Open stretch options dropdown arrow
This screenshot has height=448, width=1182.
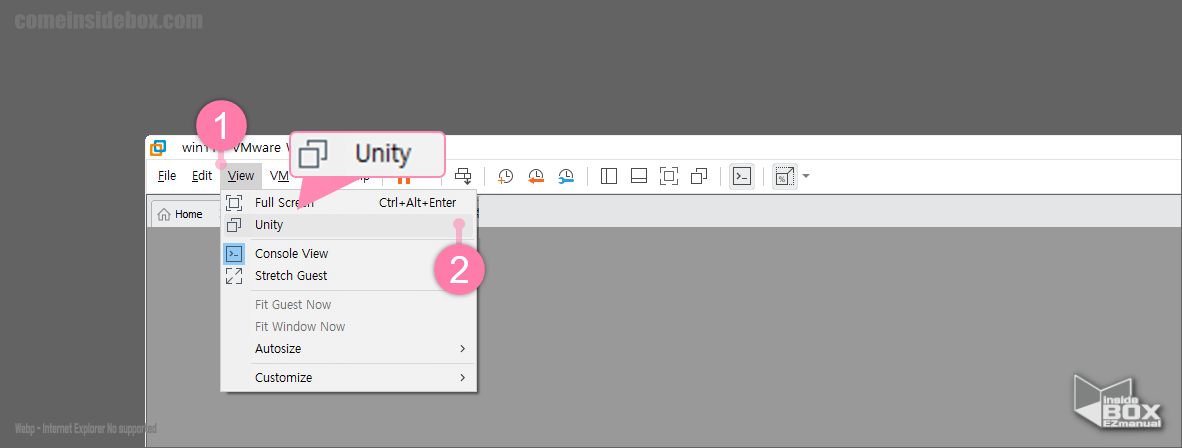coord(806,176)
